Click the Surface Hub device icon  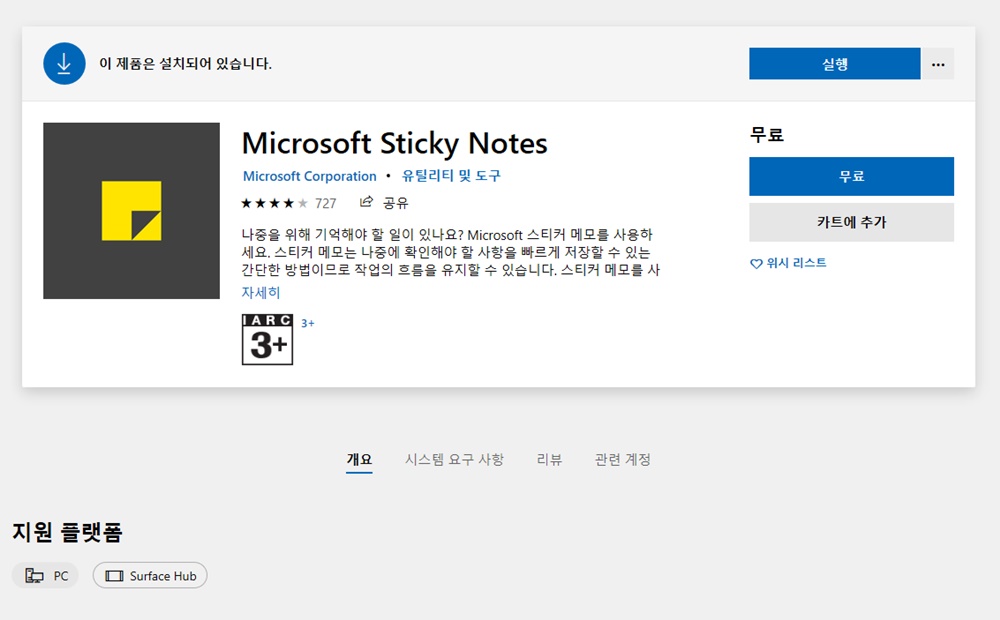coord(114,576)
